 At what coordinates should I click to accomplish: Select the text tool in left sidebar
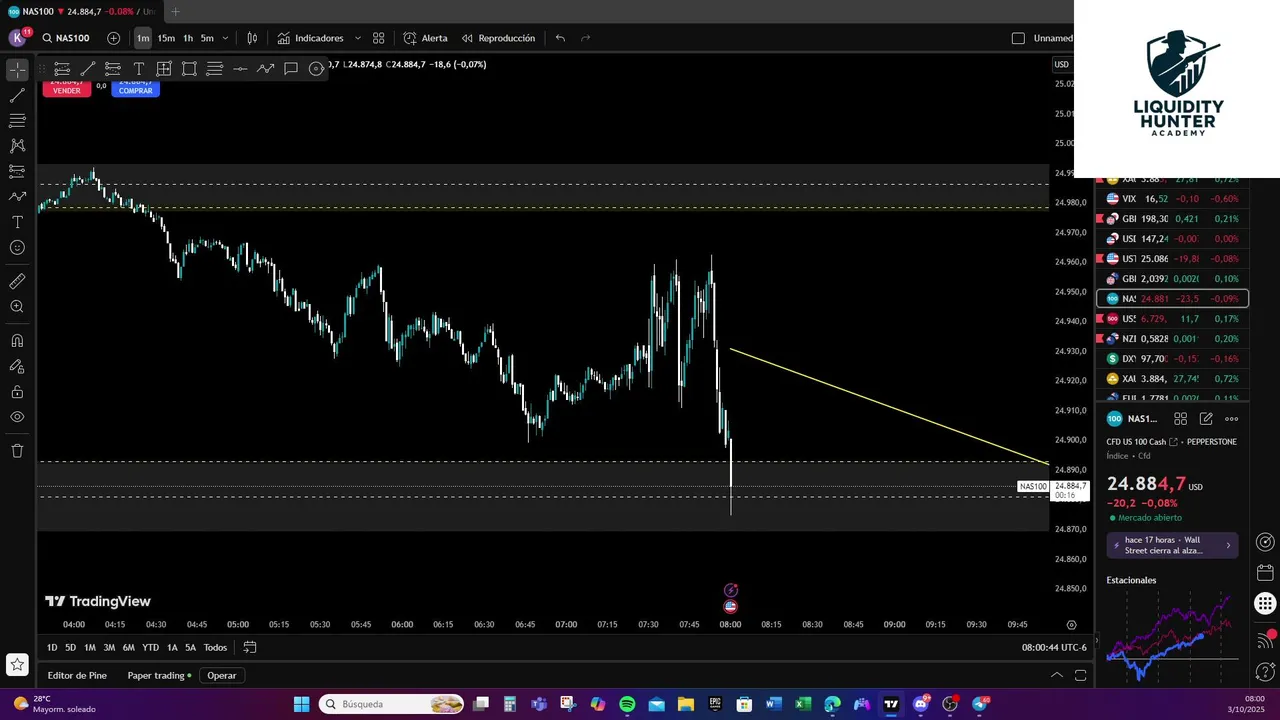17,222
